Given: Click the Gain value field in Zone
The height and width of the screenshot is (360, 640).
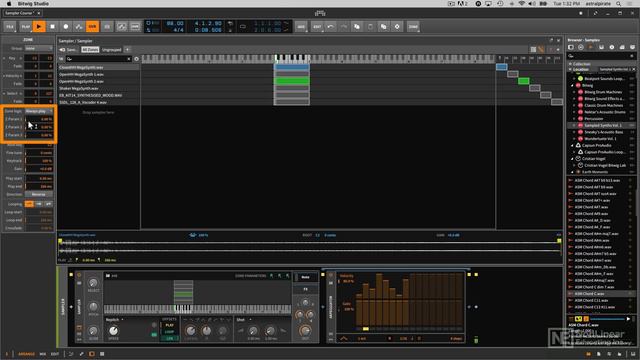Looking at the screenshot, I should pos(39,169).
